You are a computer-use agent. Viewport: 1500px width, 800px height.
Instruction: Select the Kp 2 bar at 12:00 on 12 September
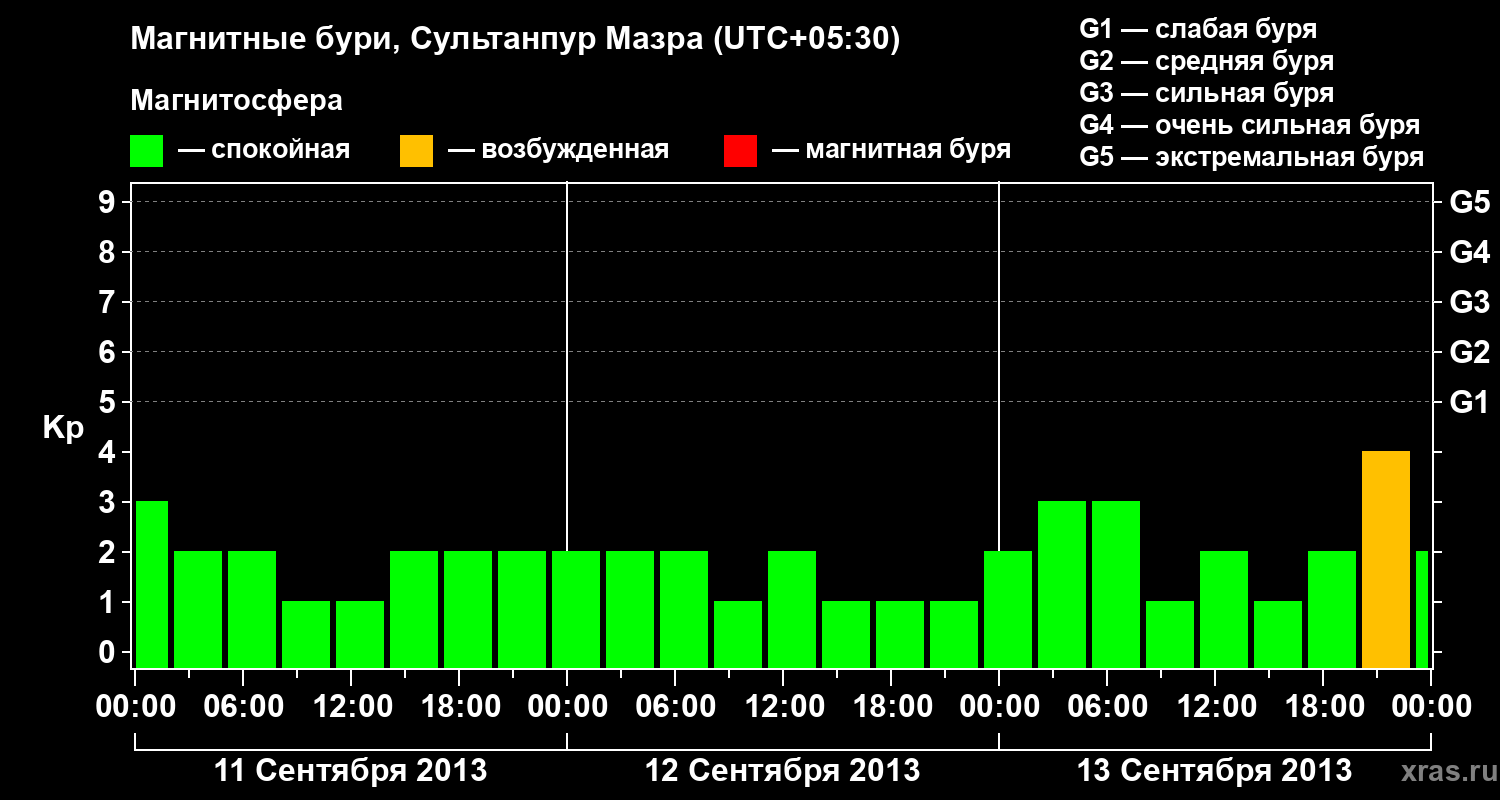[792, 609]
